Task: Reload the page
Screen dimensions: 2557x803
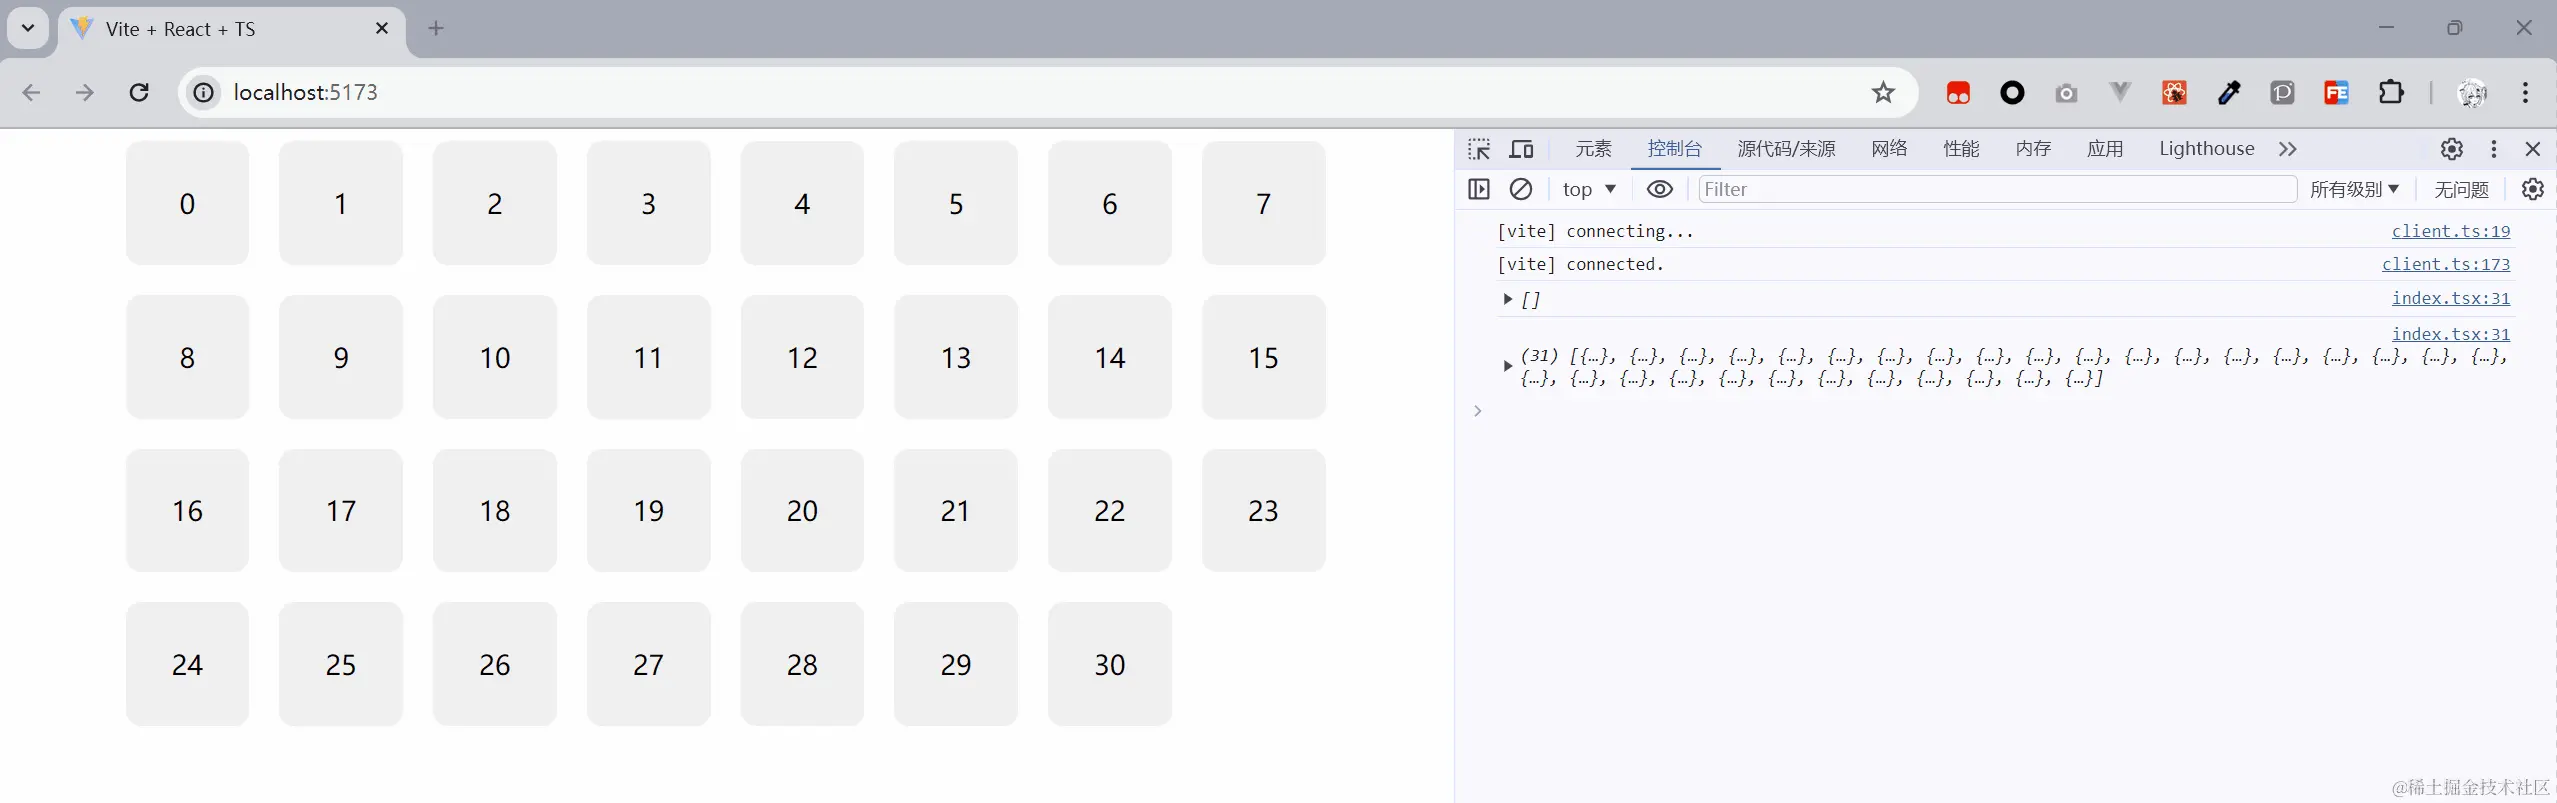Action: tap(139, 93)
